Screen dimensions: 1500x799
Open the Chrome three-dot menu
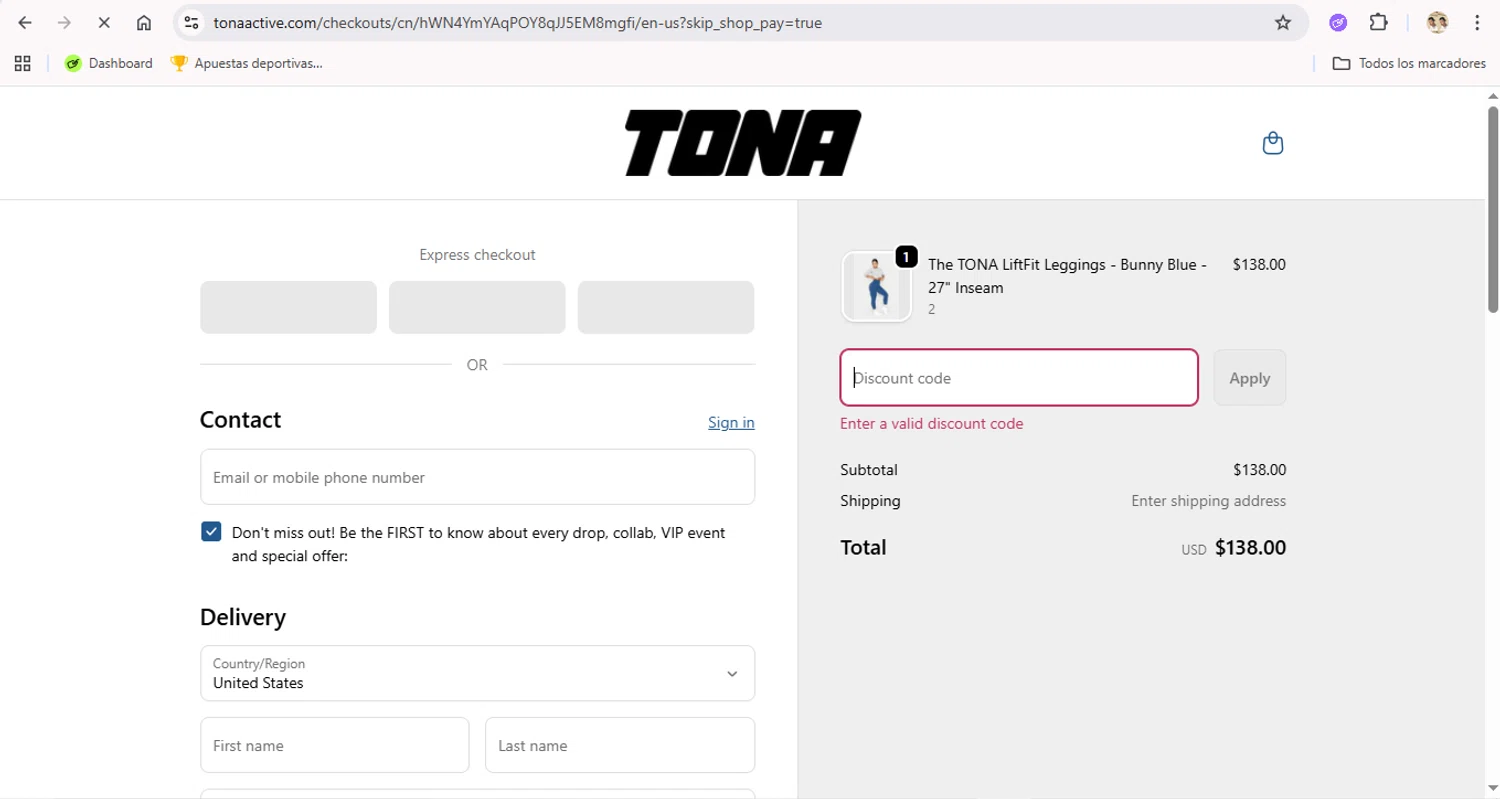click(1477, 23)
